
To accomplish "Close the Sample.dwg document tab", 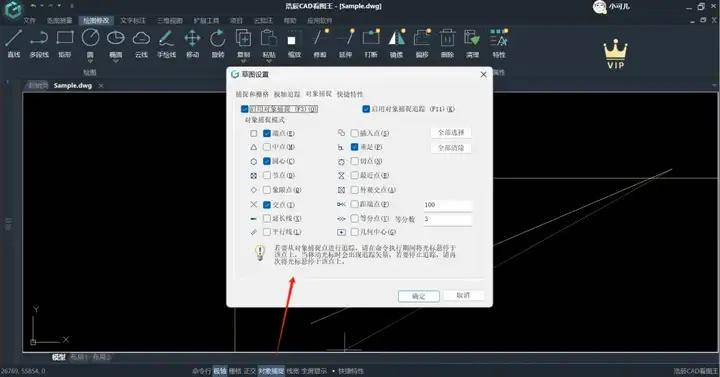I will (101, 86).
